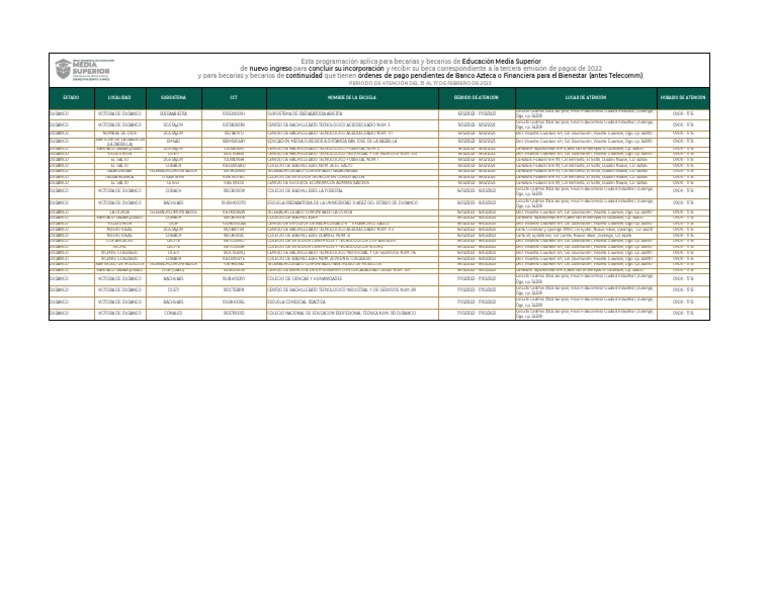Click the Media Superior logo in the header
Viewport: 768px width, 594px height.
click(x=83, y=70)
